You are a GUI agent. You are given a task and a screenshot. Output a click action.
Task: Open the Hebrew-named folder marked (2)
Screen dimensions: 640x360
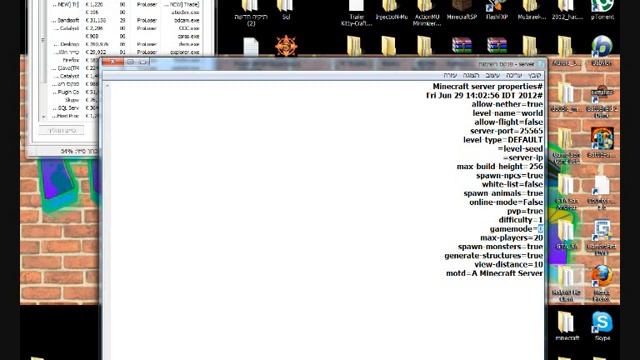251,12
